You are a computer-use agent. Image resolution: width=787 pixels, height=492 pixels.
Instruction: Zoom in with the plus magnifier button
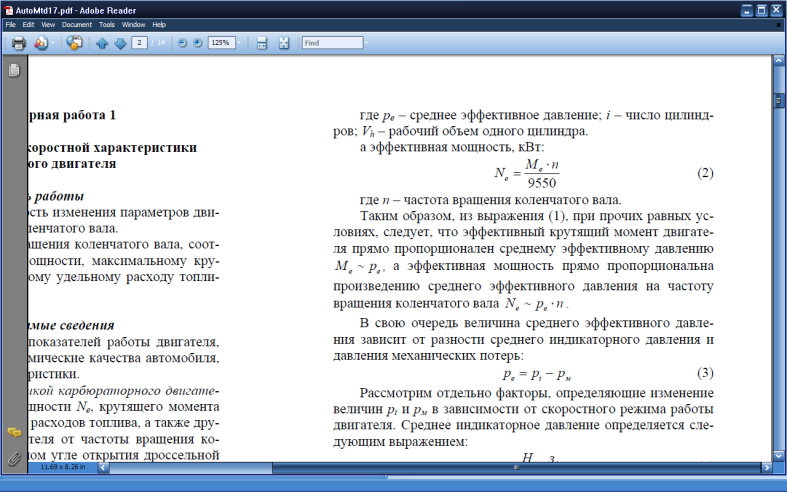198,43
